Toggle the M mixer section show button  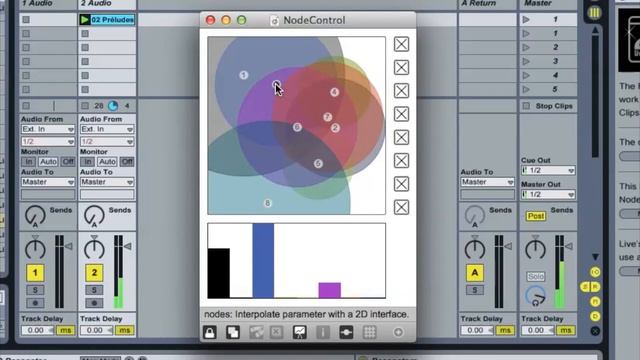coord(595,302)
